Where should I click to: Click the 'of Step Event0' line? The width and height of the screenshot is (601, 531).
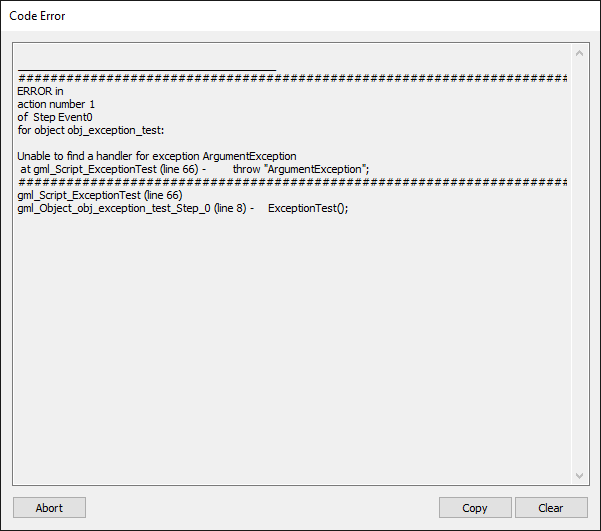pyautogui.click(x=55, y=117)
